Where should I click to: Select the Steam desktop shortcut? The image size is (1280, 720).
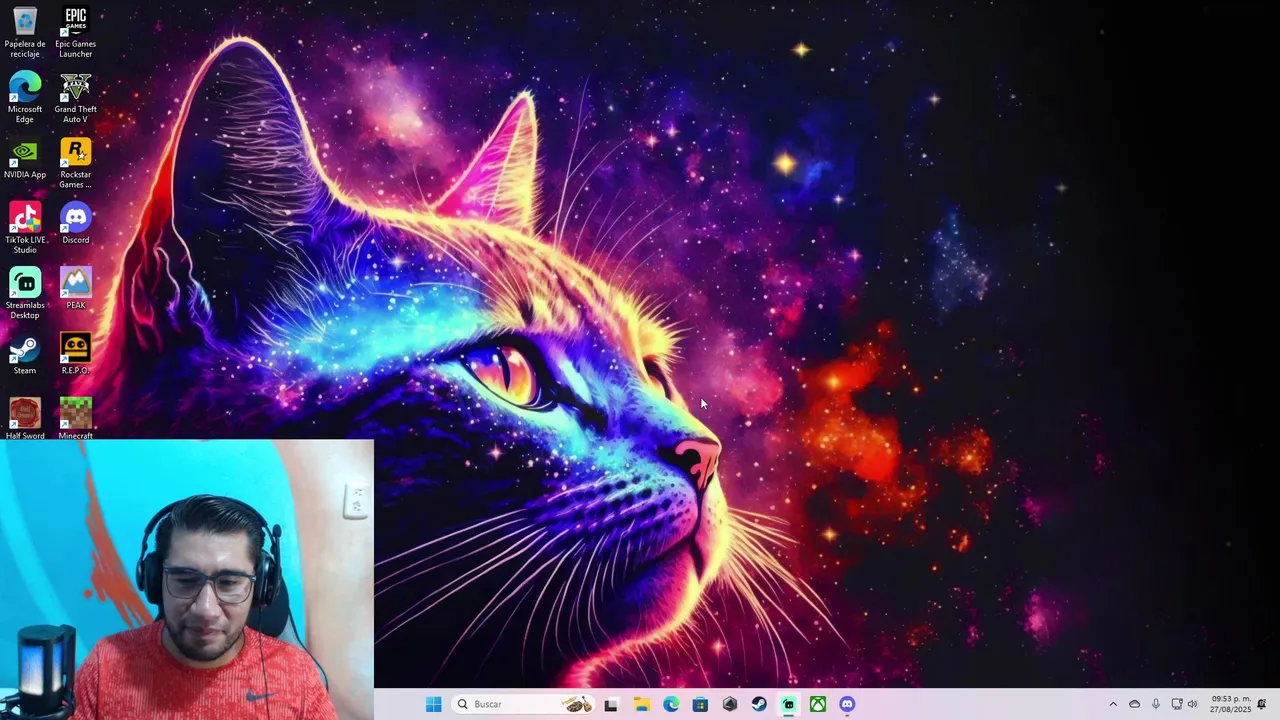25,355
